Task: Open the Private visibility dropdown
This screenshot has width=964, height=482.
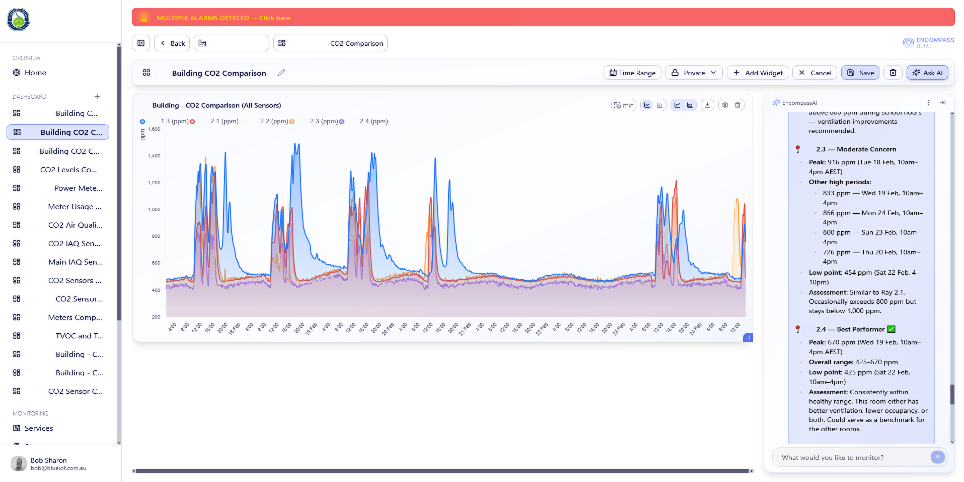Action: (694, 73)
